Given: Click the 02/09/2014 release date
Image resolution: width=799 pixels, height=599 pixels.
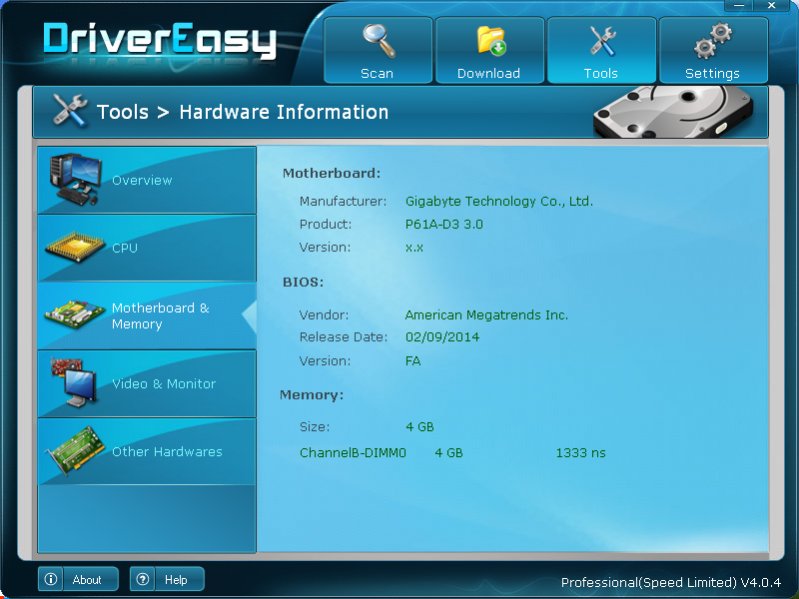Looking at the screenshot, I should (442, 337).
